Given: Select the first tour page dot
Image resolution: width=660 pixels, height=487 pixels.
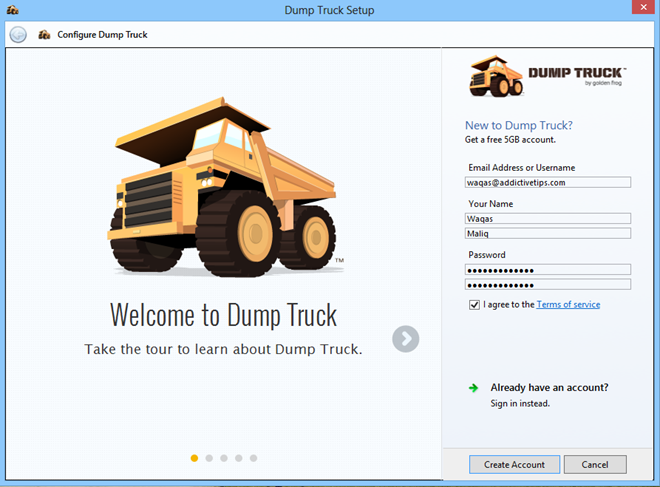Looking at the screenshot, I should tap(194, 458).
